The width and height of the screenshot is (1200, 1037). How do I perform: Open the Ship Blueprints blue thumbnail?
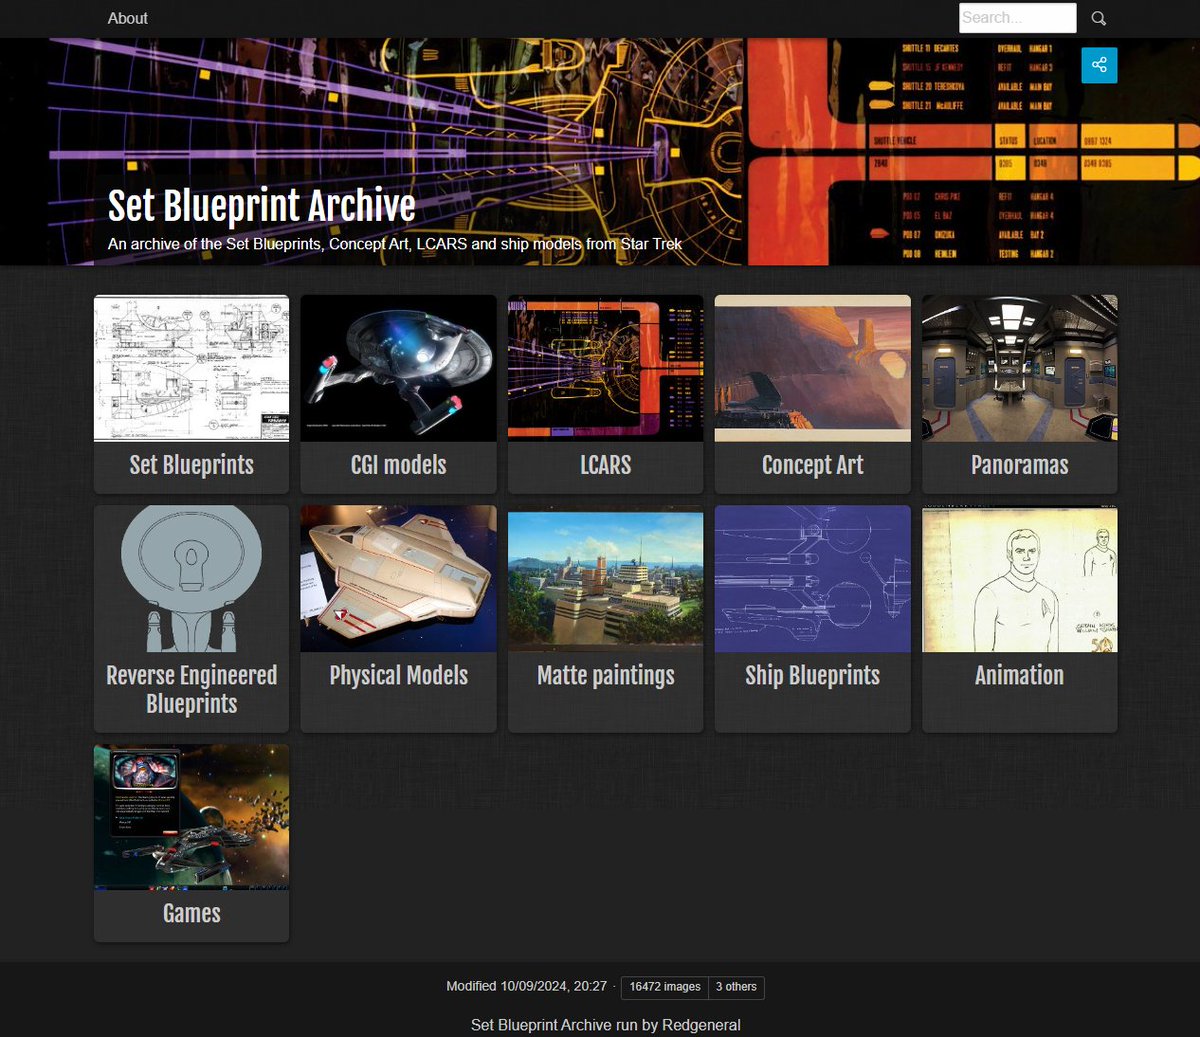pos(812,578)
